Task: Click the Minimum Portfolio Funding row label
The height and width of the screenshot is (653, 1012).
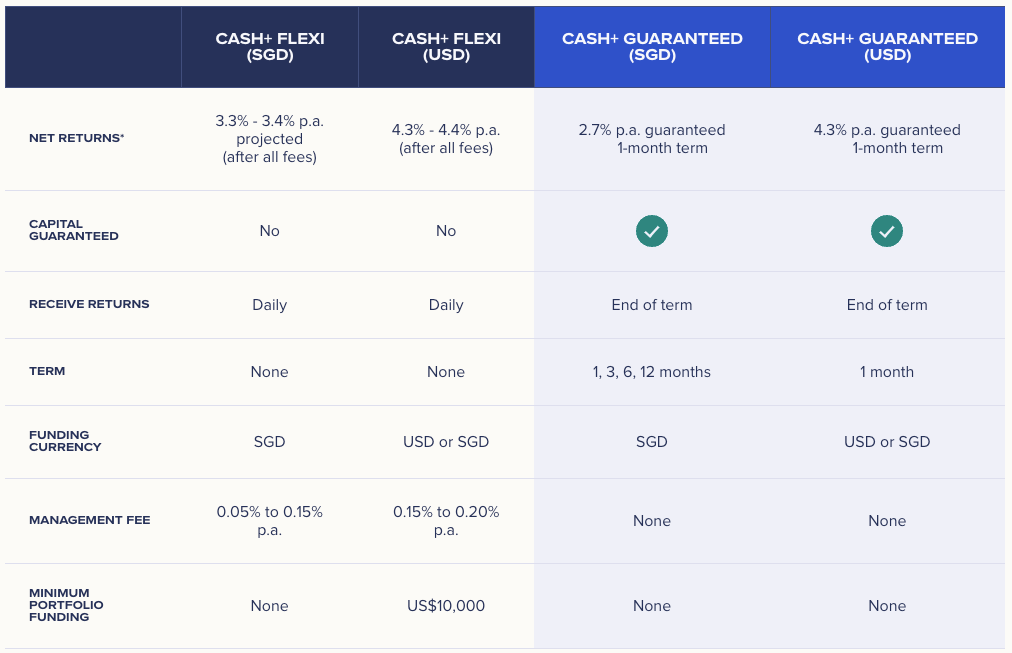Action: click(66, 605)
